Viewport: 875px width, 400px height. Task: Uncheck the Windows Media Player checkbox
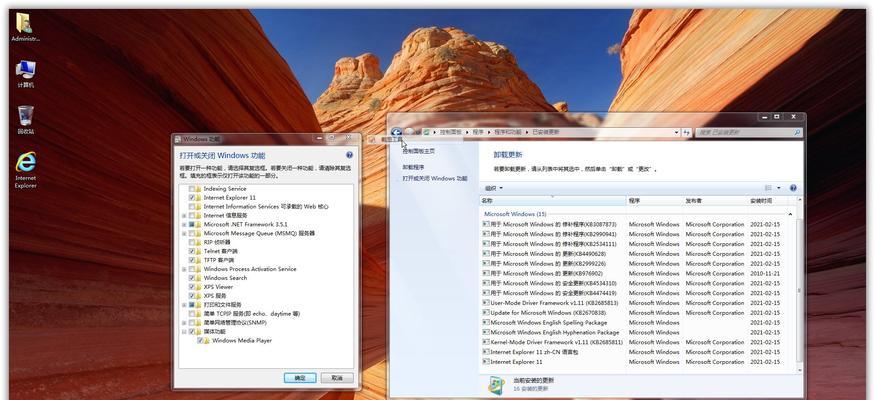pyautogui.click(x=200, y=340)
